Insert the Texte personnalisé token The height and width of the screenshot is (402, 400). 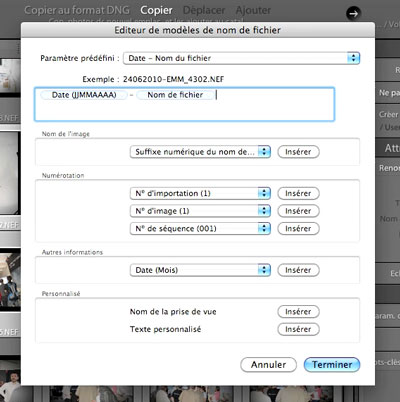coord(298,329)
